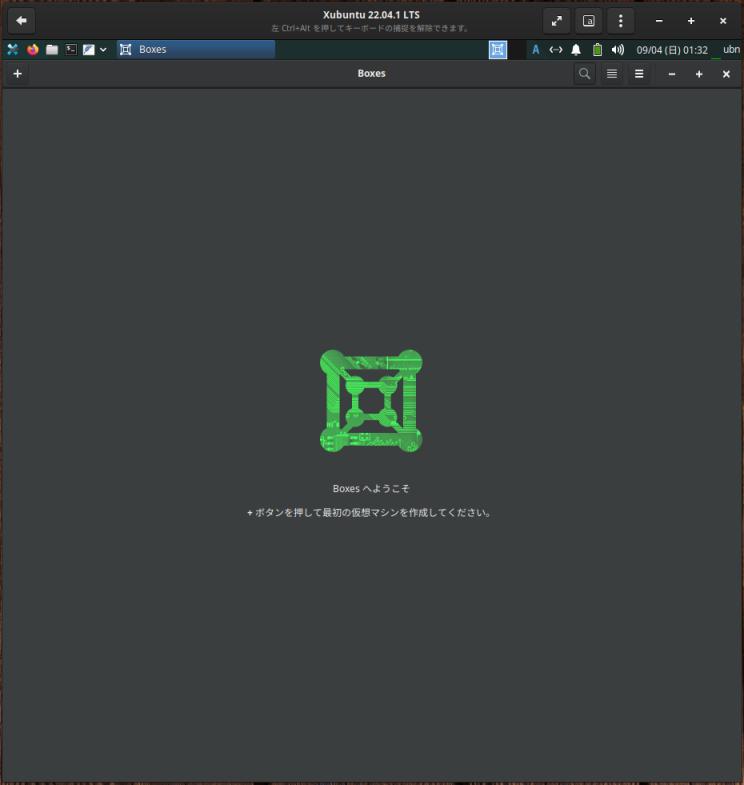The height and width of the screenshot is (785, 744).
Task: Switch Boxes to list view
Action: pyautogui.click(x=612, y=74)
